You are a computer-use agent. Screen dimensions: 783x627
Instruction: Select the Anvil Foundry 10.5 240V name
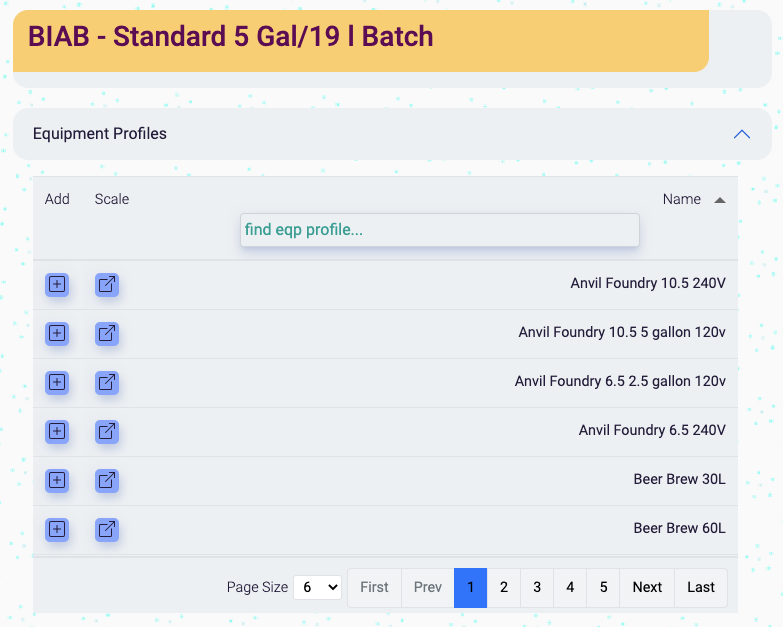[x=648, y=284]
